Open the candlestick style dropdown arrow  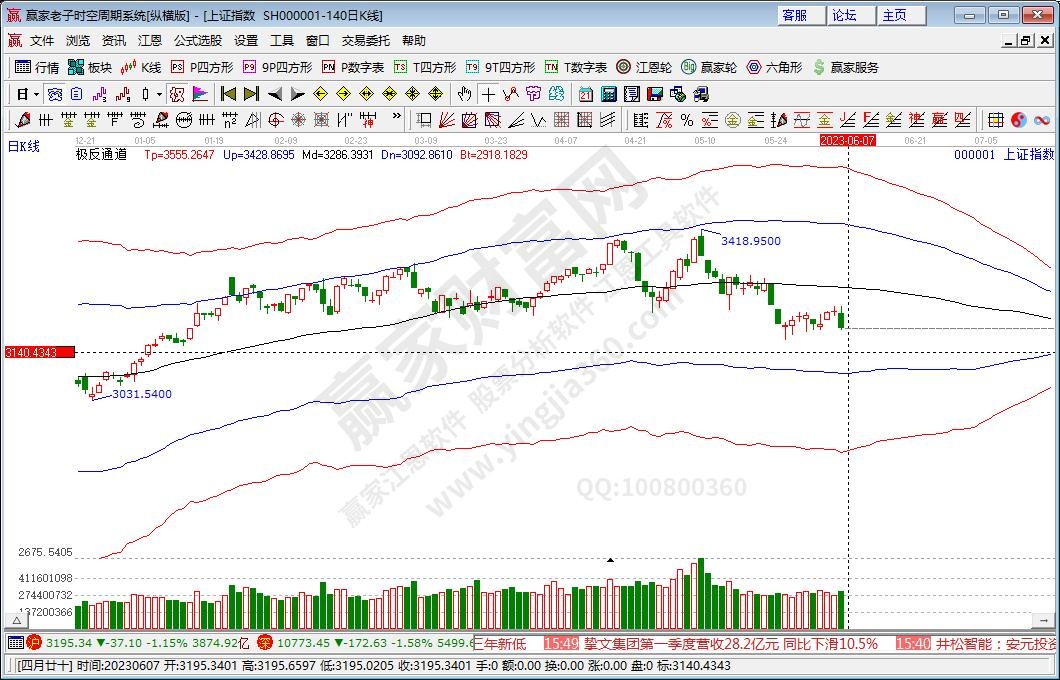pyautogui.click(x=160, y=94)
